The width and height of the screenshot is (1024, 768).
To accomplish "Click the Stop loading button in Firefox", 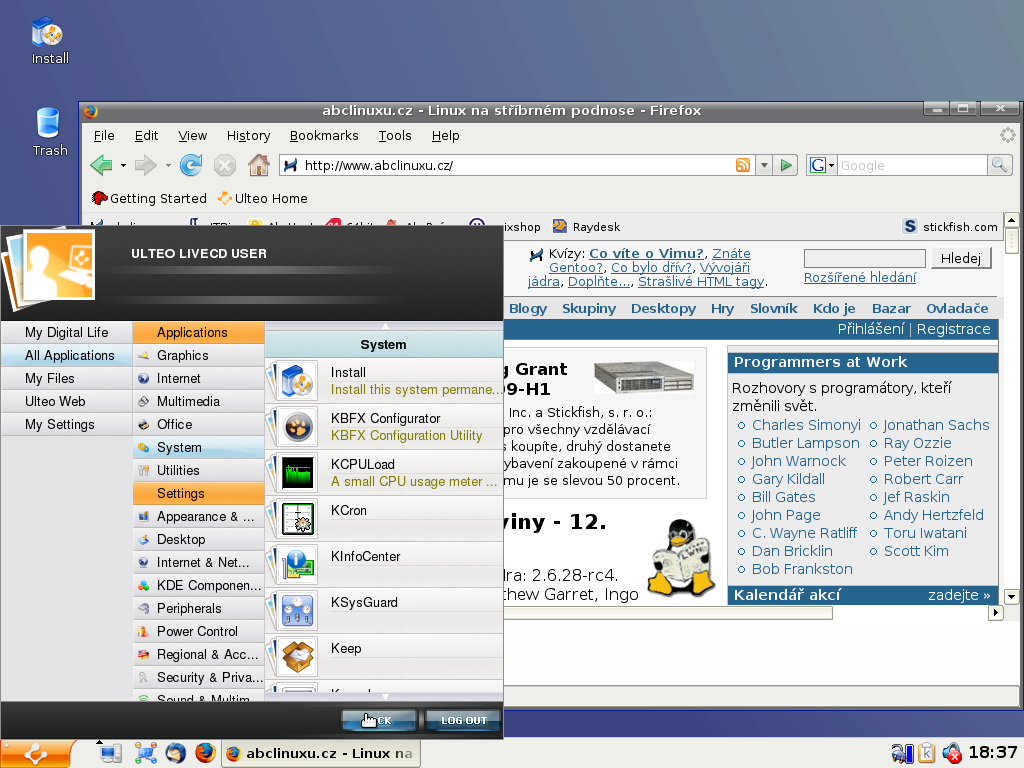I will (225, 165).
